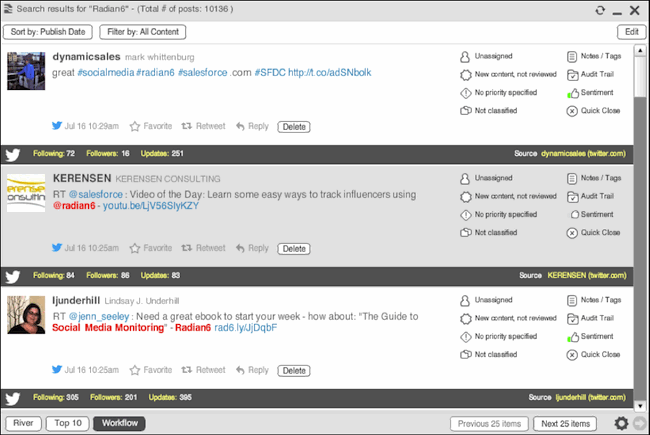Viewport: 650px width, 435px height.
Task: Open the settings gear icon
Action: click(x=621, y=423)
